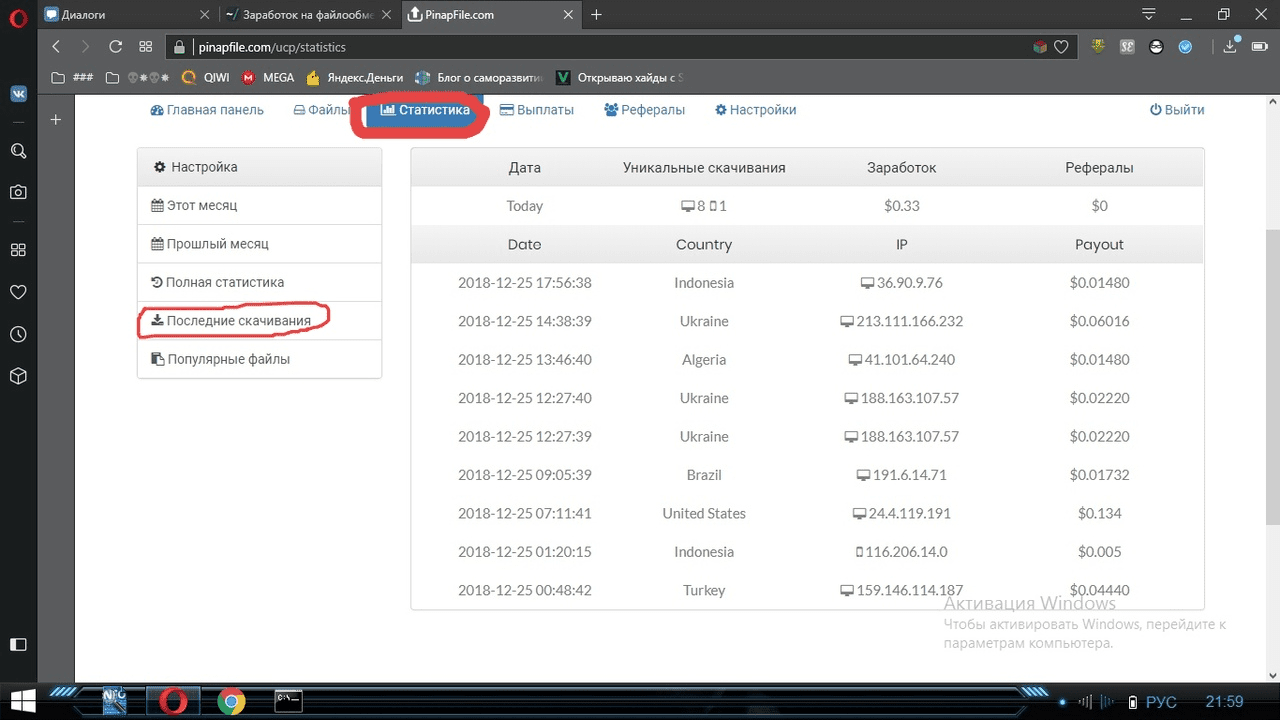Screen dimensions: 1280x720
Task: Open the ### bookmarks folder
Action: 74,77
